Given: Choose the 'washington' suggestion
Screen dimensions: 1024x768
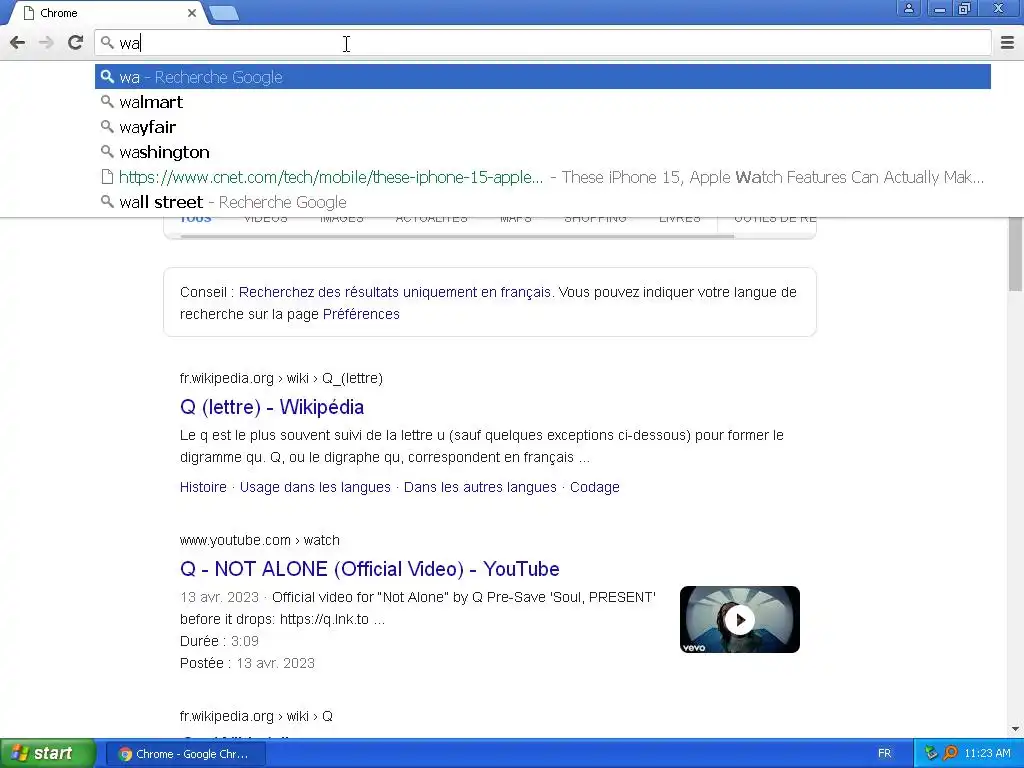Looking at the screenshot, I should click(x=543, y=152).
